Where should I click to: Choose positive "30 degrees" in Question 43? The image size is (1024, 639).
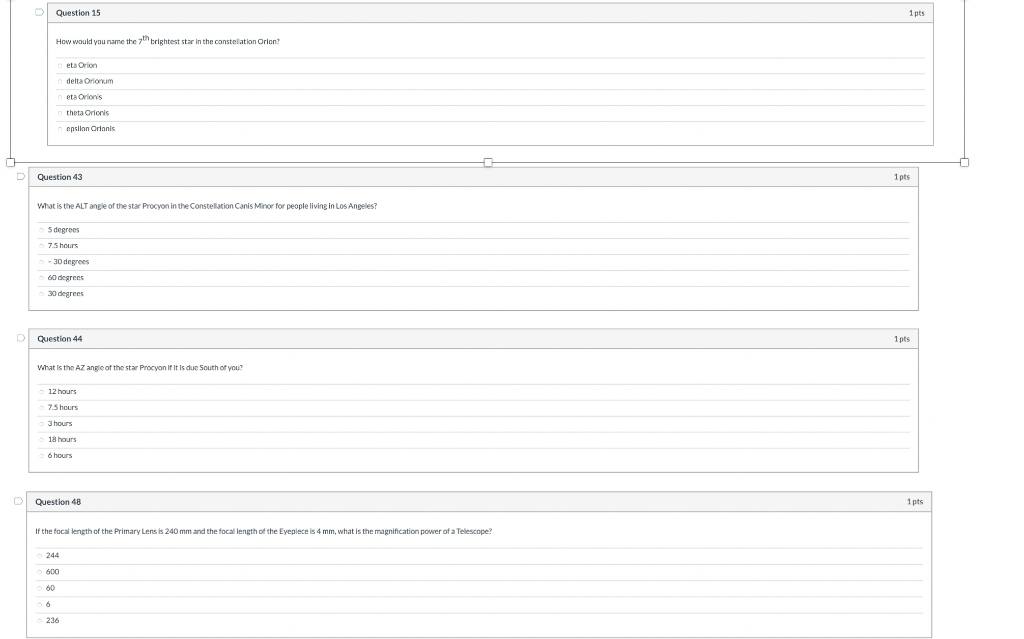[x=42, y=294]
